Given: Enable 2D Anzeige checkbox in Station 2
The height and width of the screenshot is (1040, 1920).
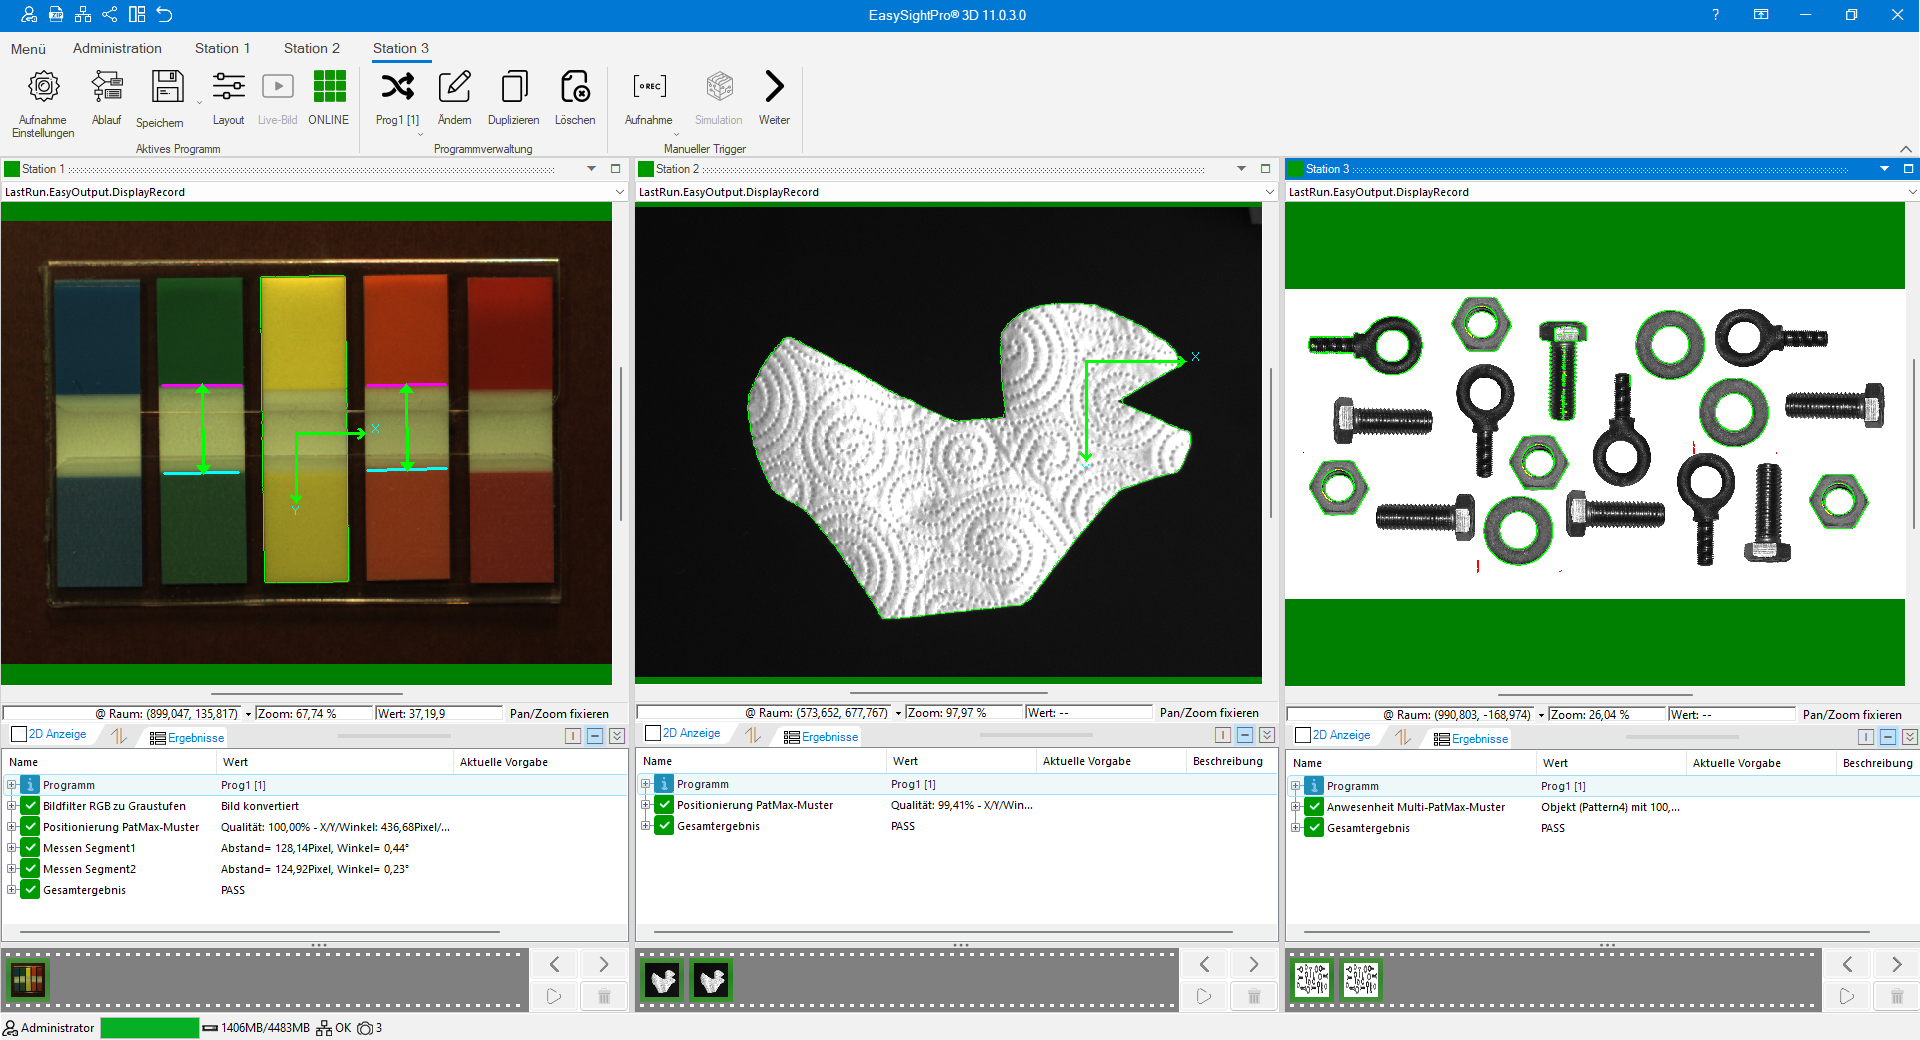Looking at the screenshot, I should [x=653, y=733].
